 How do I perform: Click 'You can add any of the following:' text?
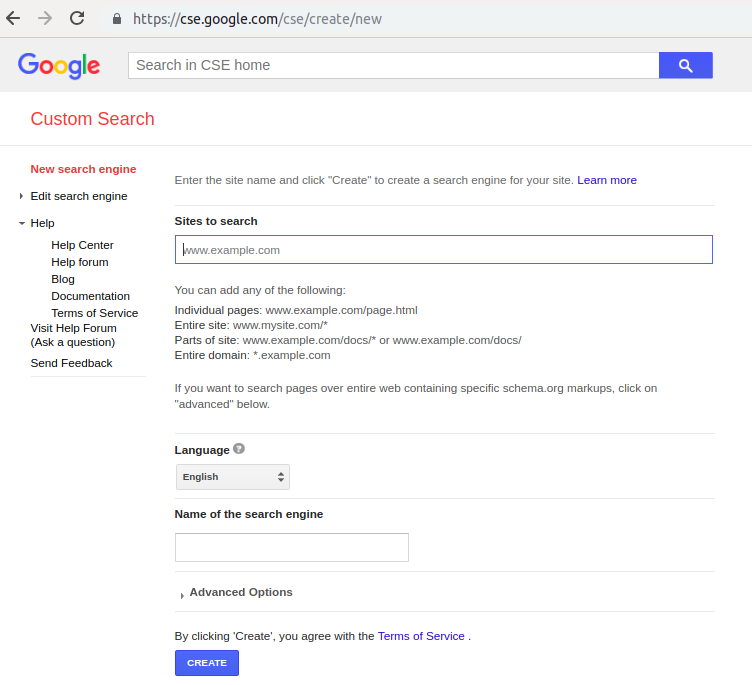[x=260, y=290]
